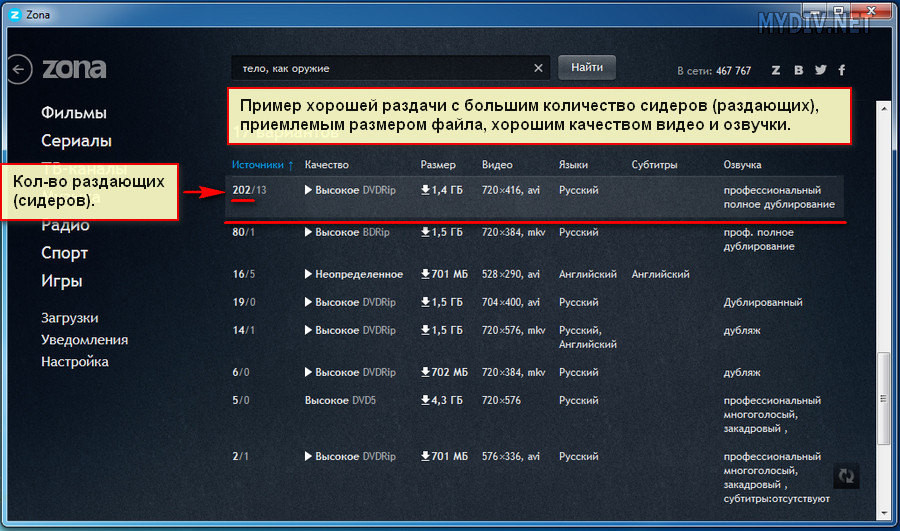Click the проф. полное дублирование cell

759,239
